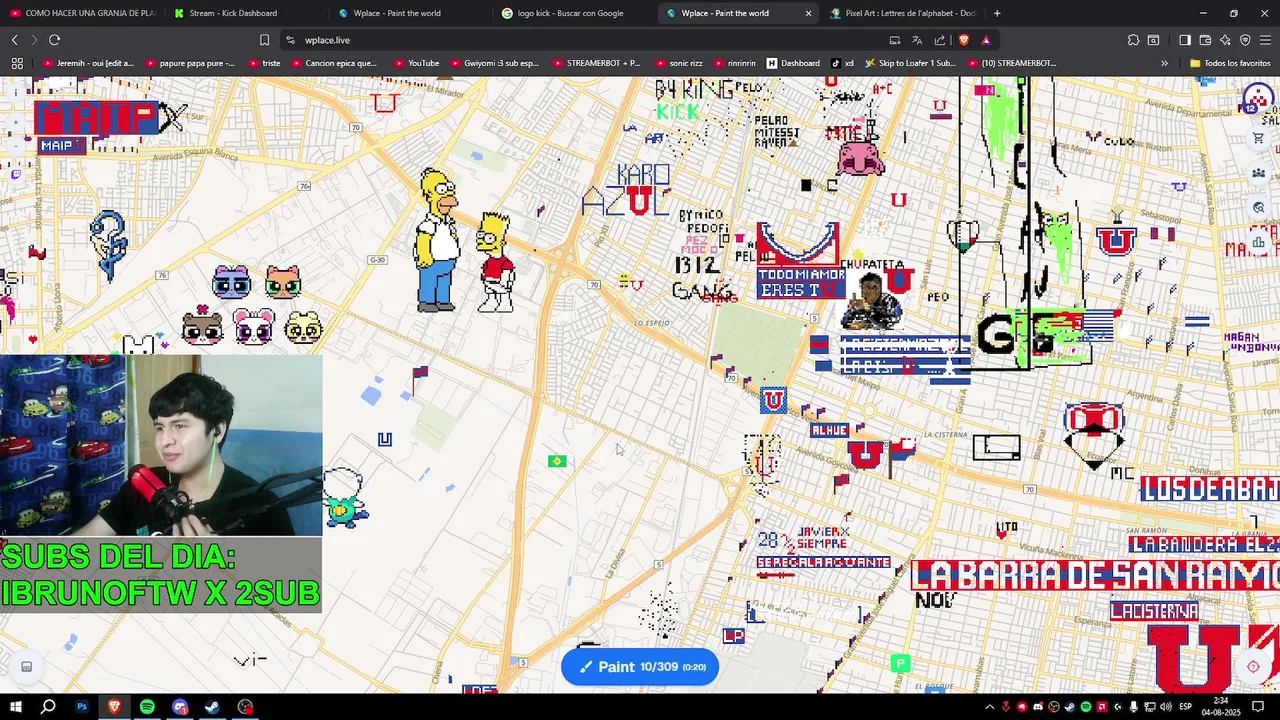Click the share page icon
The height and width of the screenshot is (720, 1280).
pyautogui.click(x=940, y=40)
